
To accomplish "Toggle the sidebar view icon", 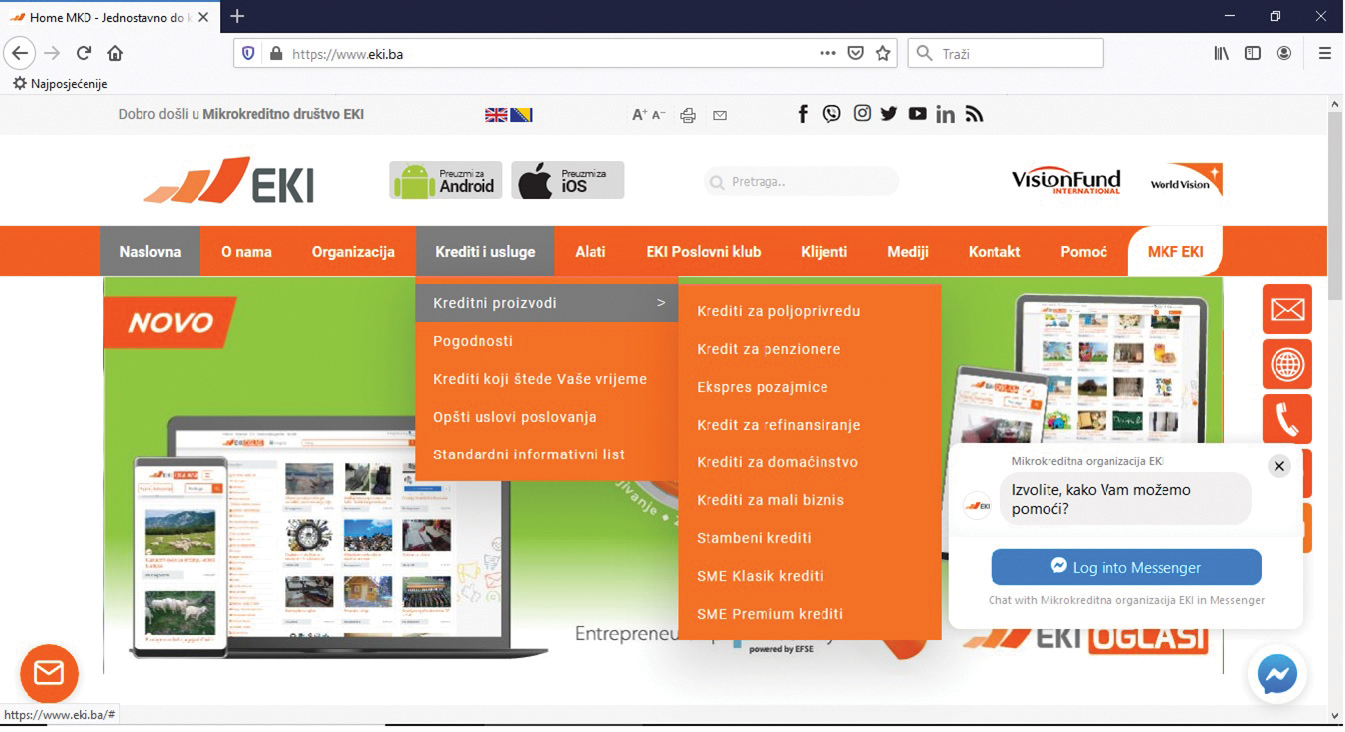I will point(1252,53).
